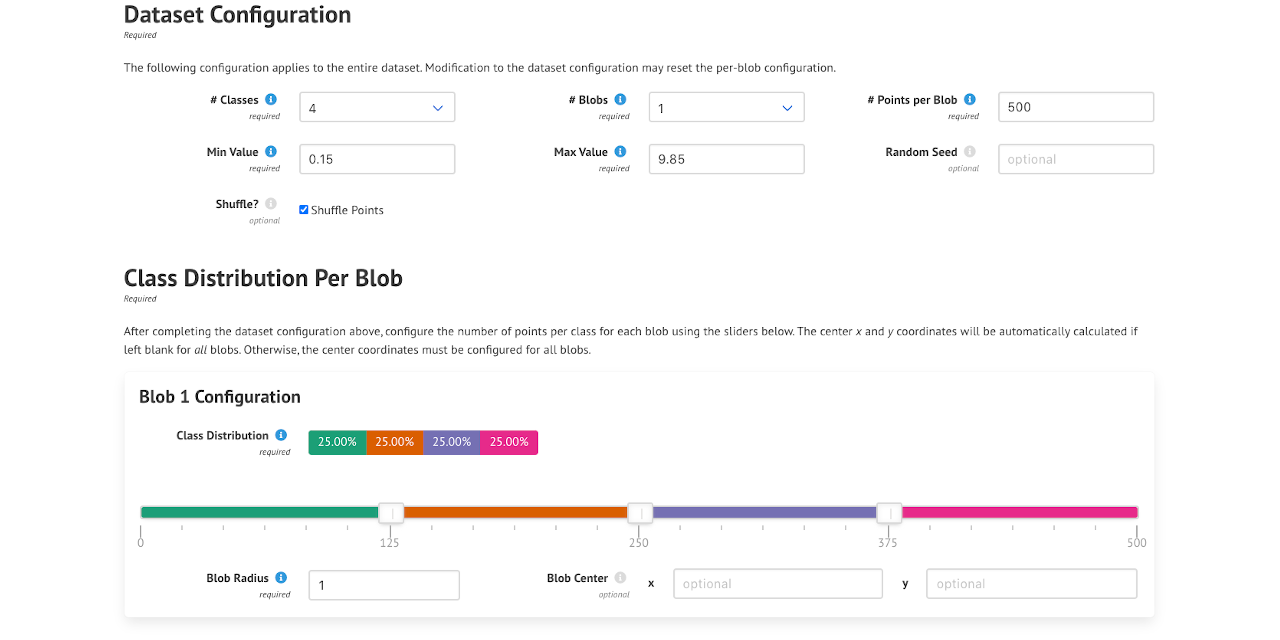
Task: Click the slider handle at 375
Action: tap(889, 513)
